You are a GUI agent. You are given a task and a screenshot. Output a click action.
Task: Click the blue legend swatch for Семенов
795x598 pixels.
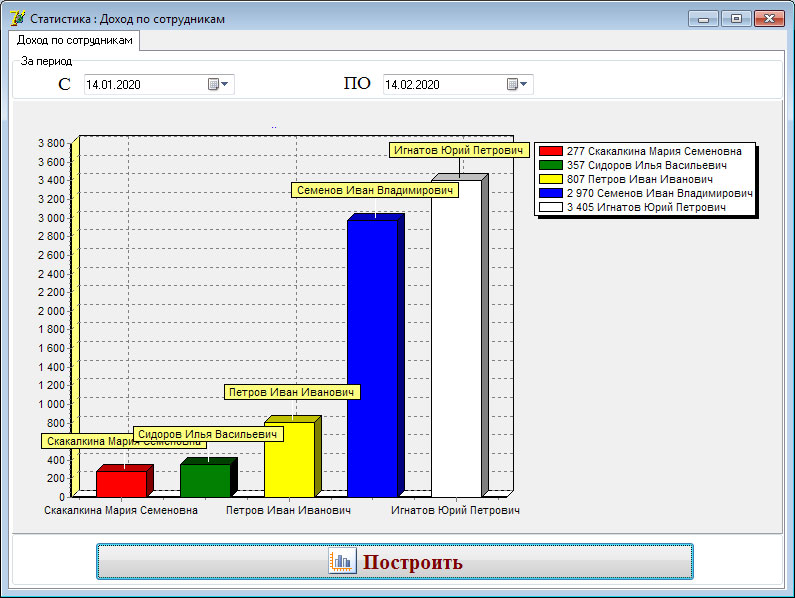tap(551, 193)
